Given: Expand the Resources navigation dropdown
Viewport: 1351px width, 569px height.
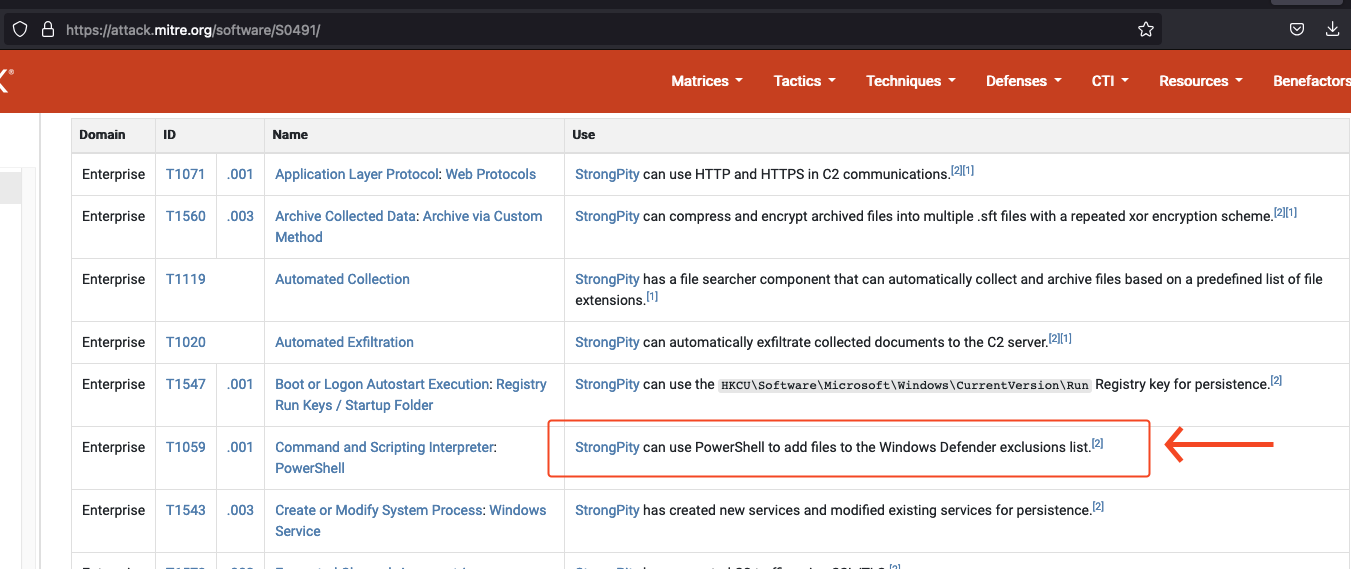Looking at the screenshot, I should [1201, 81].
